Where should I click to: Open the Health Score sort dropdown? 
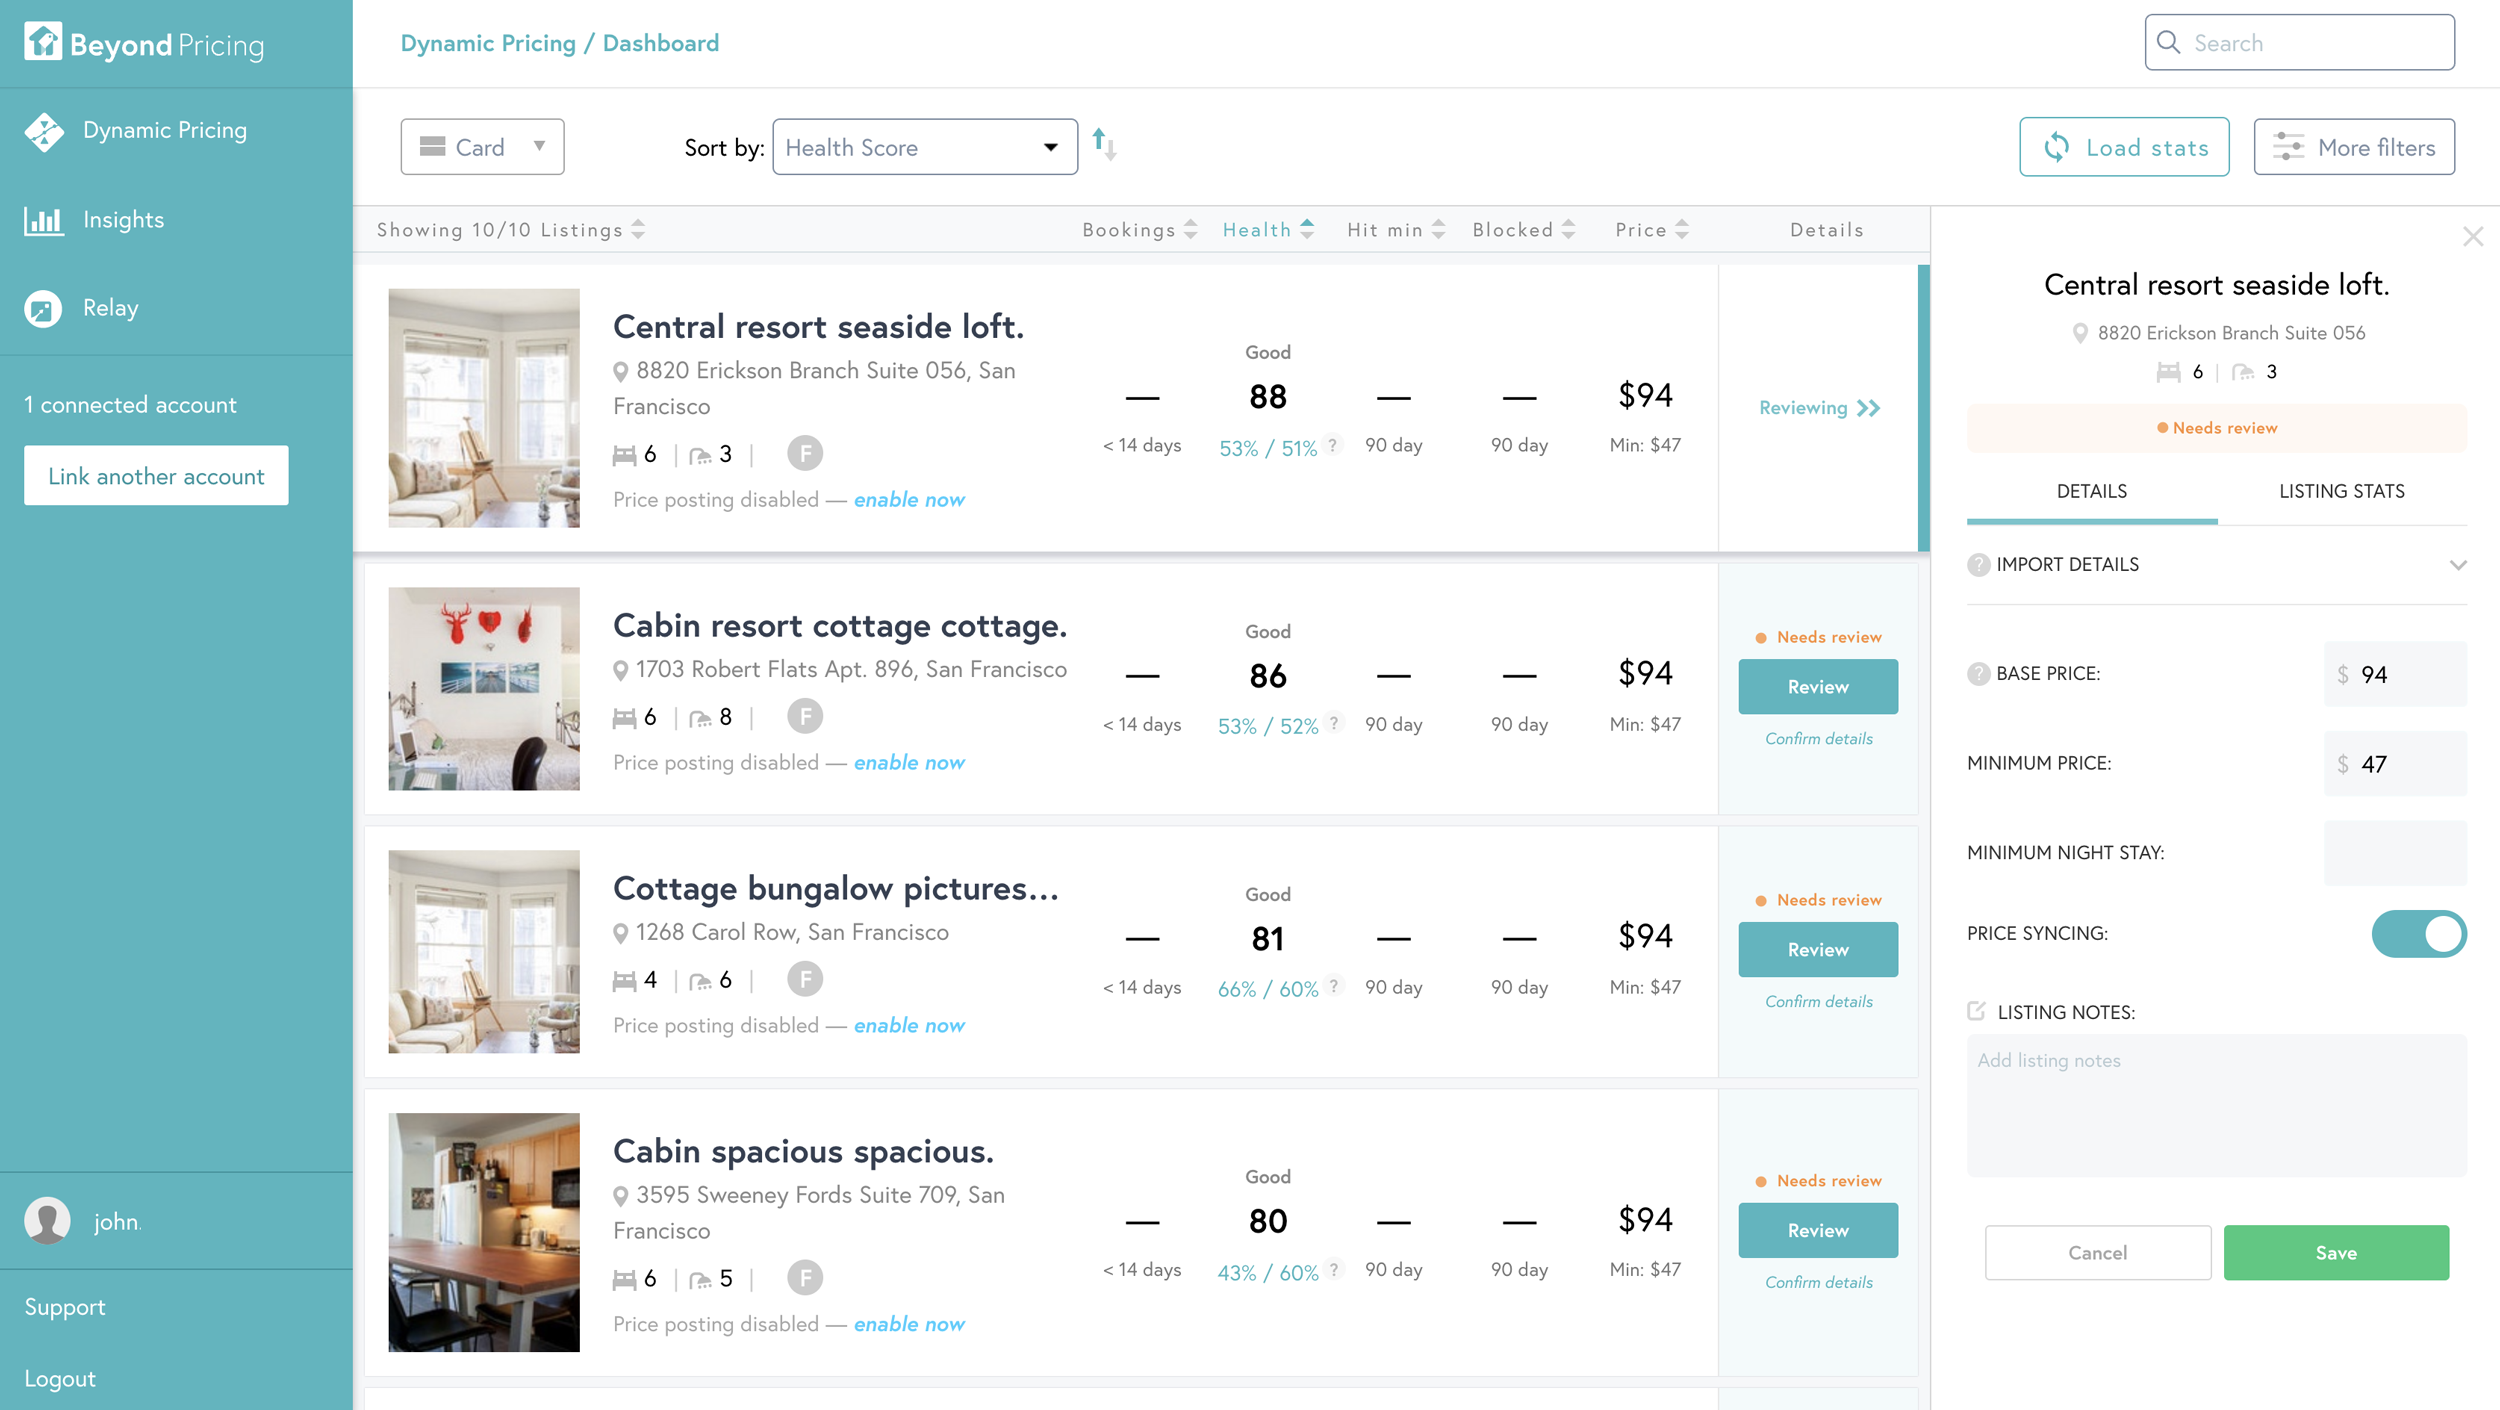coord(923,147)
